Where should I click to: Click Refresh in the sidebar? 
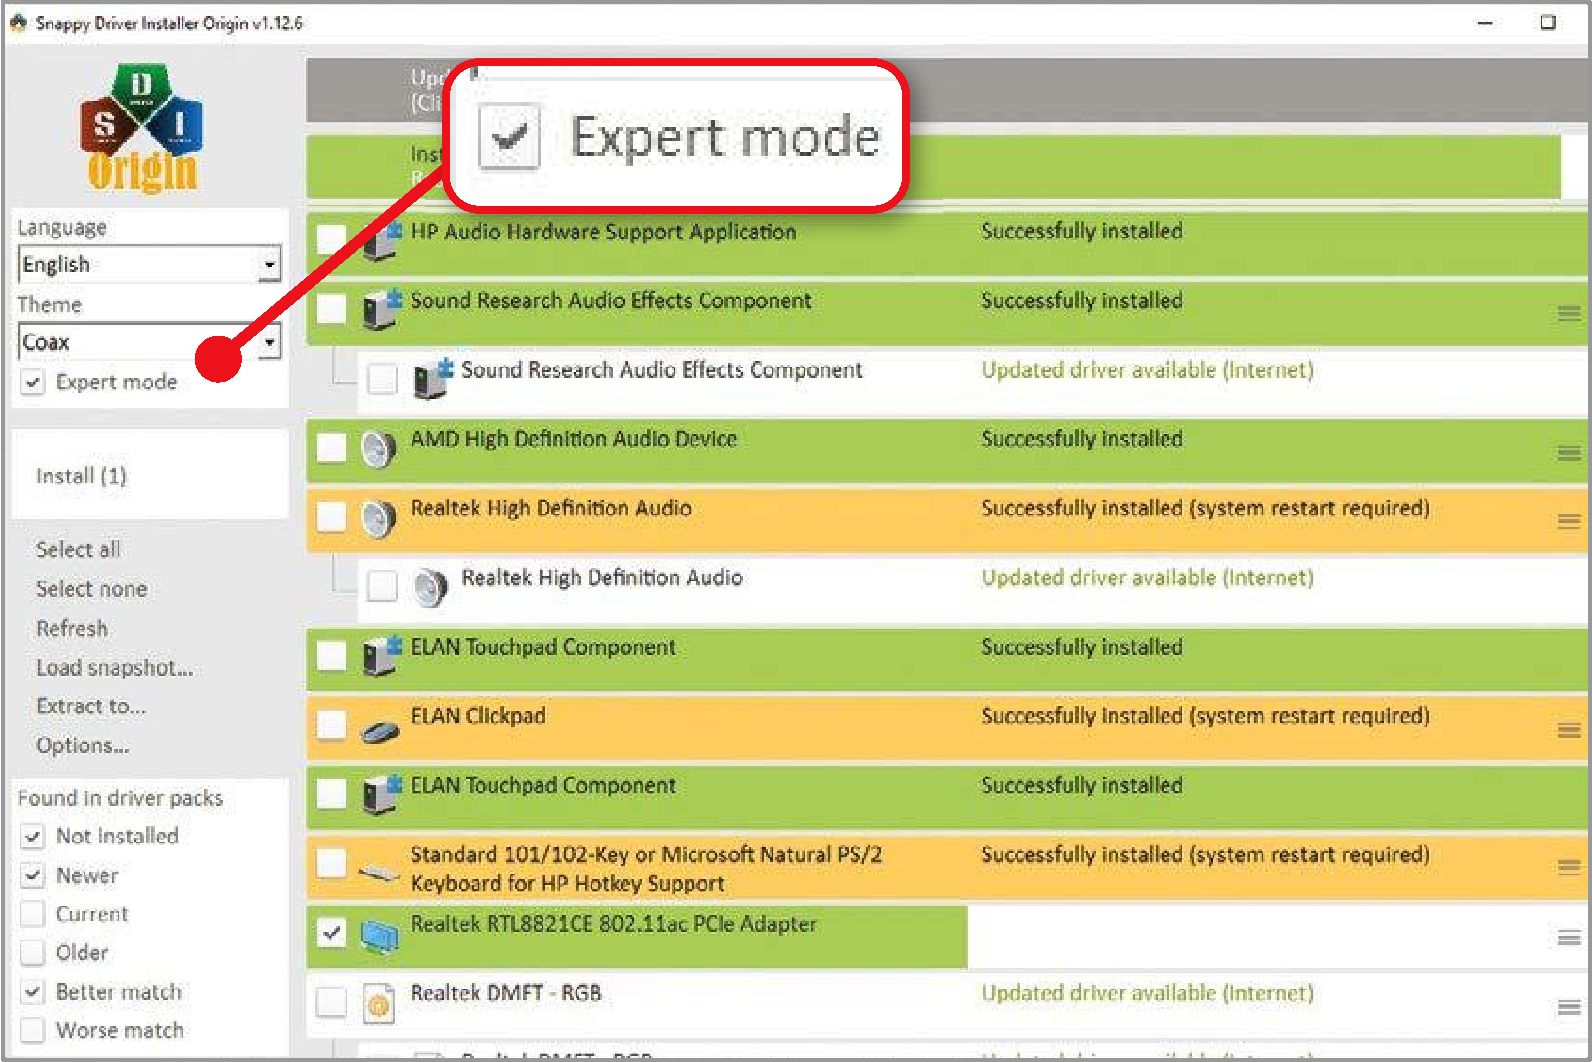click(x=72, y=628)
